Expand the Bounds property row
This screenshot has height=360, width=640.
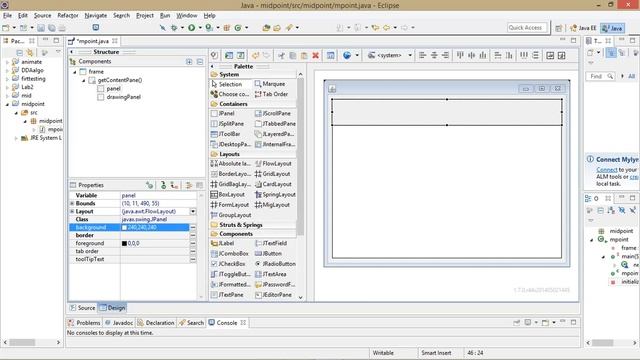click(72, 203)
